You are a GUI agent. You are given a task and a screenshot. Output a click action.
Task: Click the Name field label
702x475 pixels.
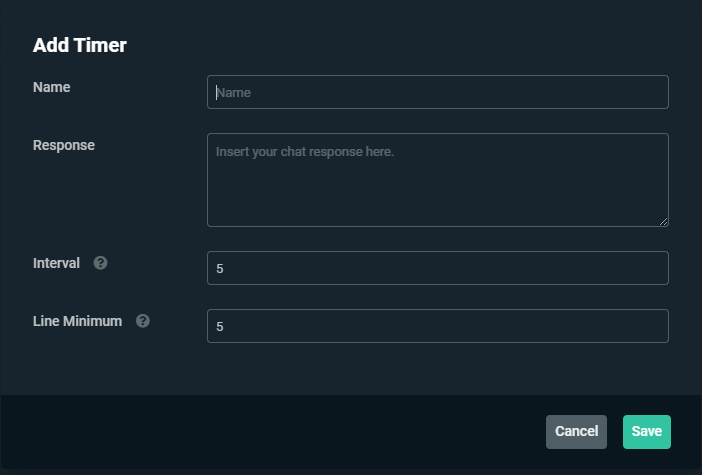[52, 87]
